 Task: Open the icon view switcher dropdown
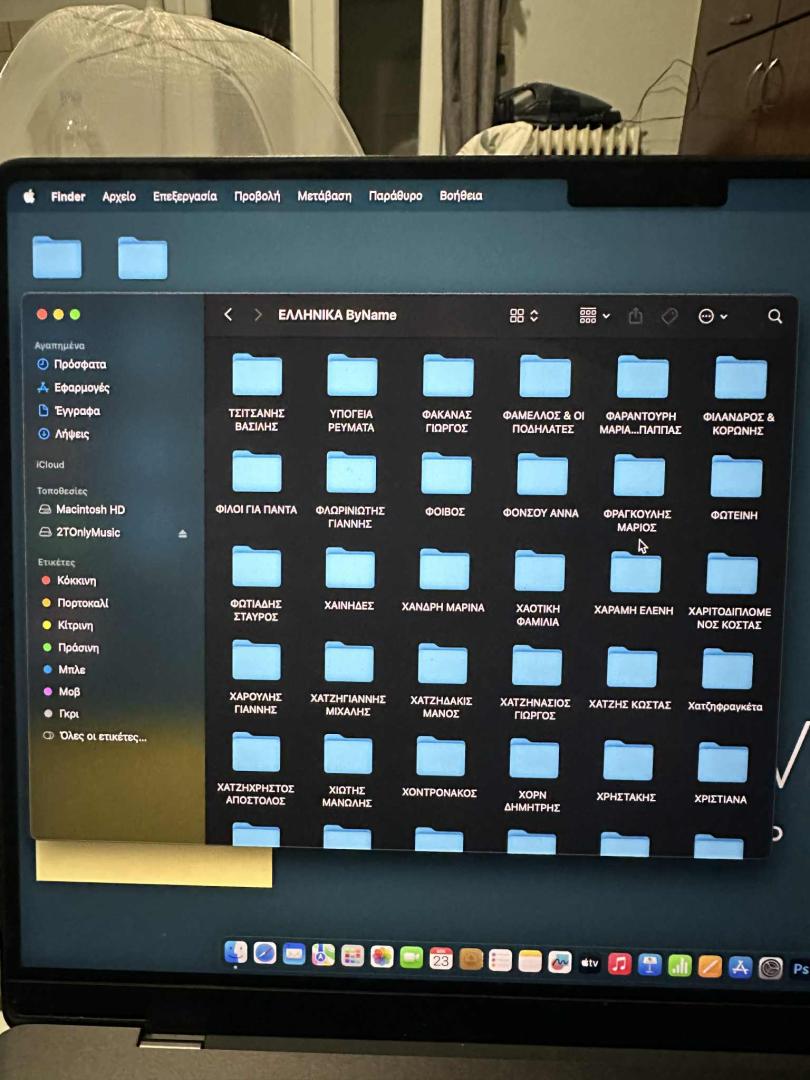[523, 316]
